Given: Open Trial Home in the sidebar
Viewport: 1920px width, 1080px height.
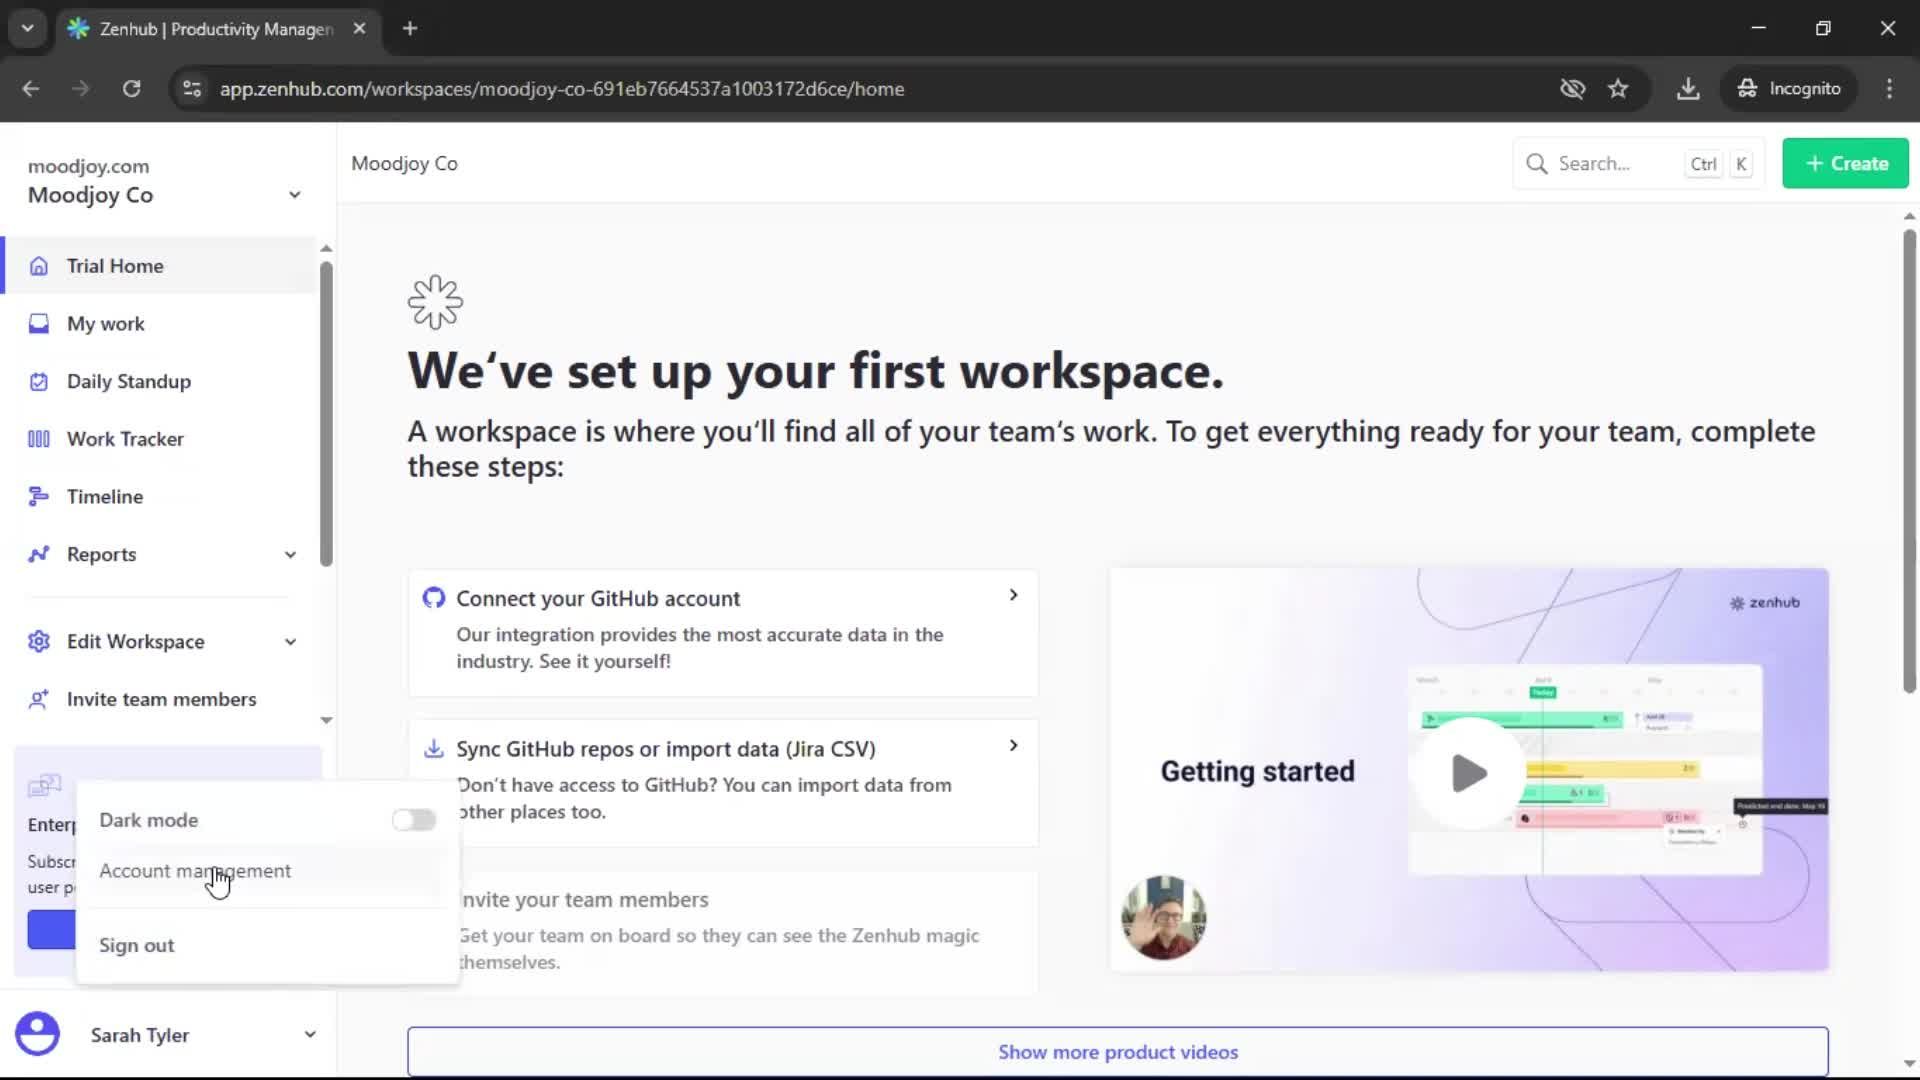Looking at the screenshot, I should [x=115, y=265].
